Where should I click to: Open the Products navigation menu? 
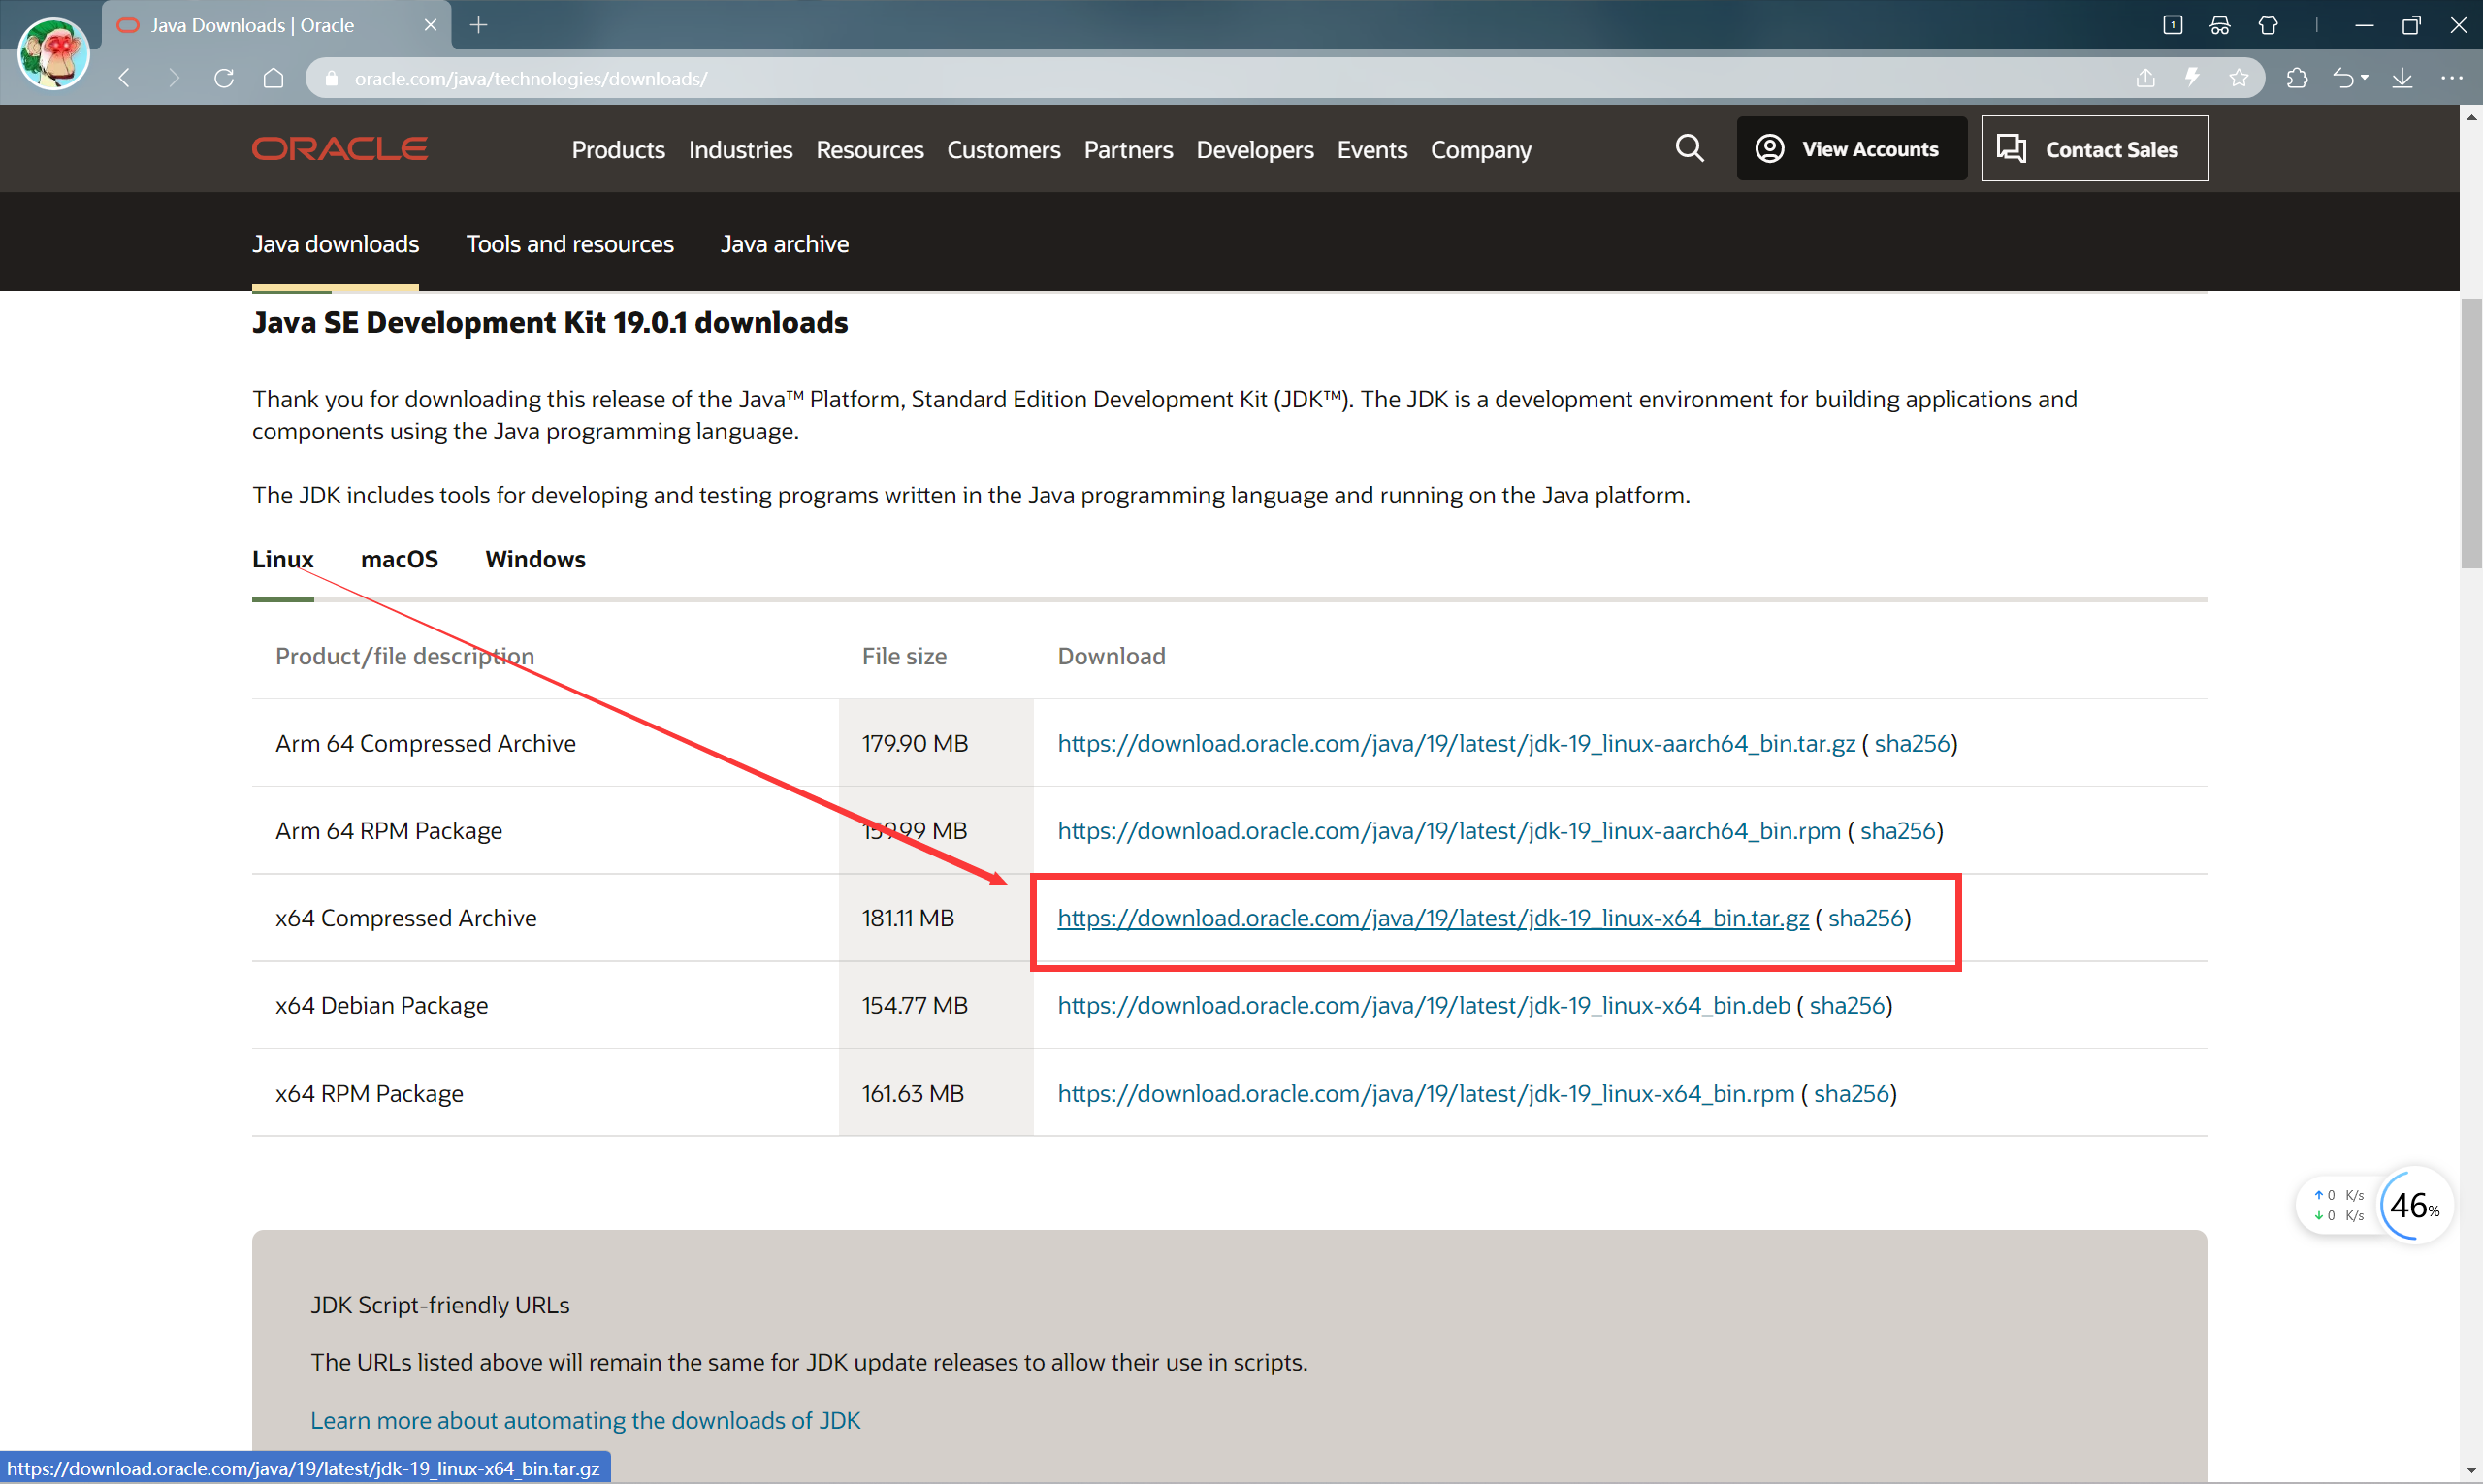617,150
